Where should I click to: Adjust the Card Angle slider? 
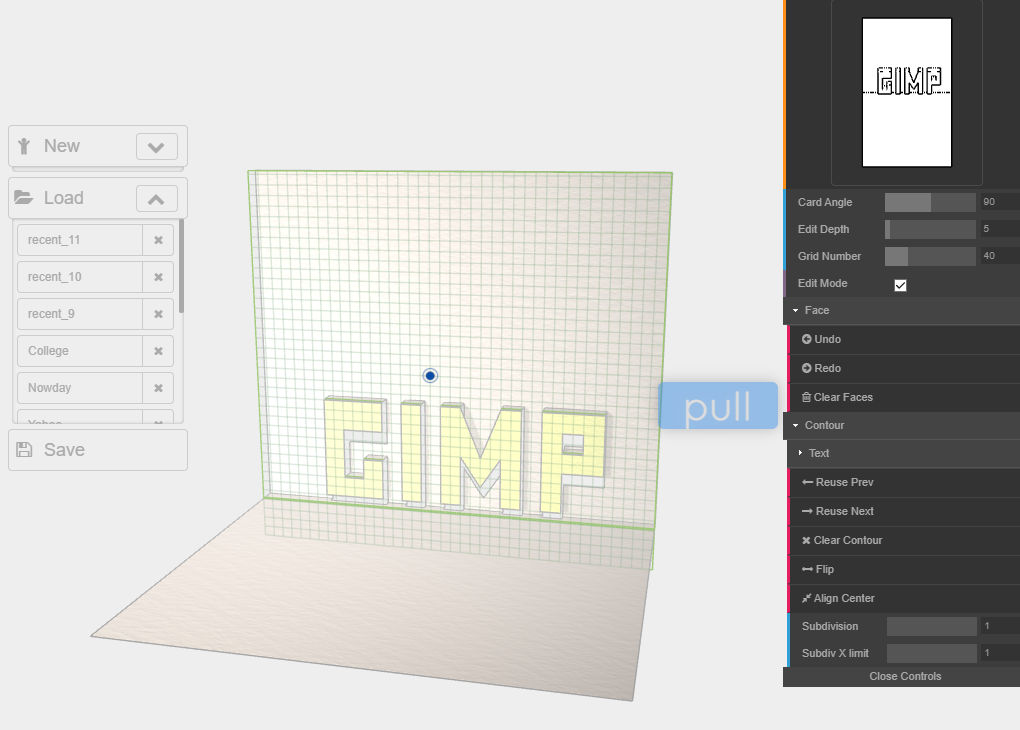click(930, 202)
